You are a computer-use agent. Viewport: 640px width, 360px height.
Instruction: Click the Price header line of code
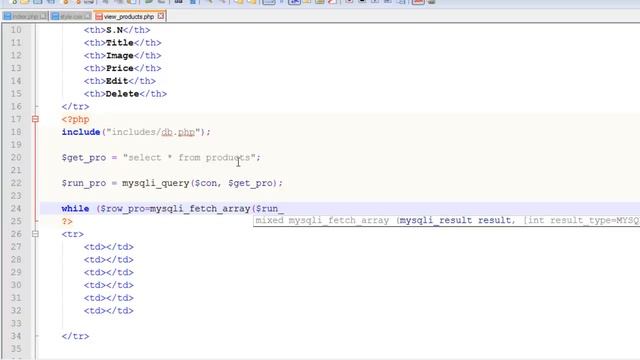(x=122, y=68)
